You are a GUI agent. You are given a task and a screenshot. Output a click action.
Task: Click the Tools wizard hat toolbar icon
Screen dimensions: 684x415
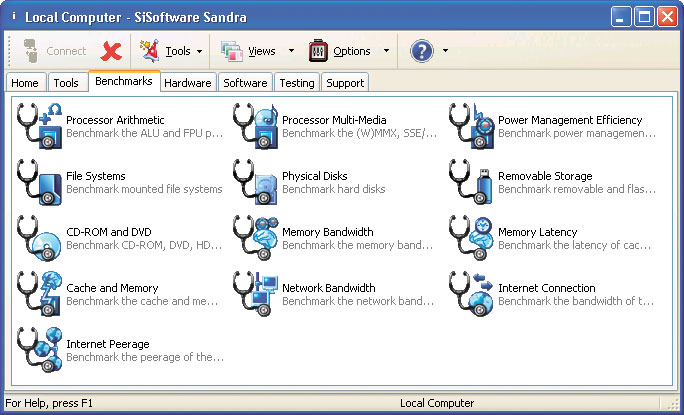pos(150,51)
